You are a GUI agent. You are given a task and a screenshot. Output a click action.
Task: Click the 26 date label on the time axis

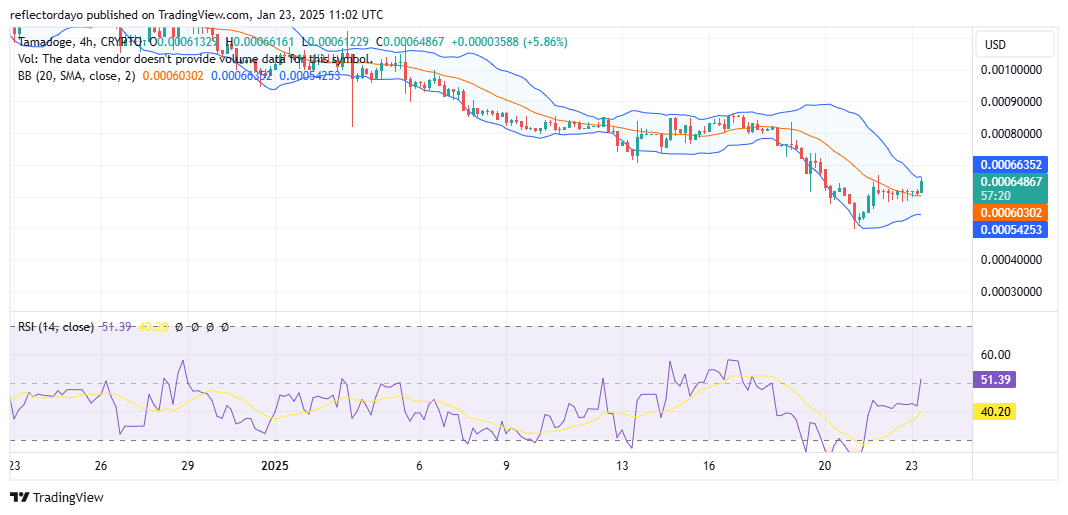[x=101, y=467]
